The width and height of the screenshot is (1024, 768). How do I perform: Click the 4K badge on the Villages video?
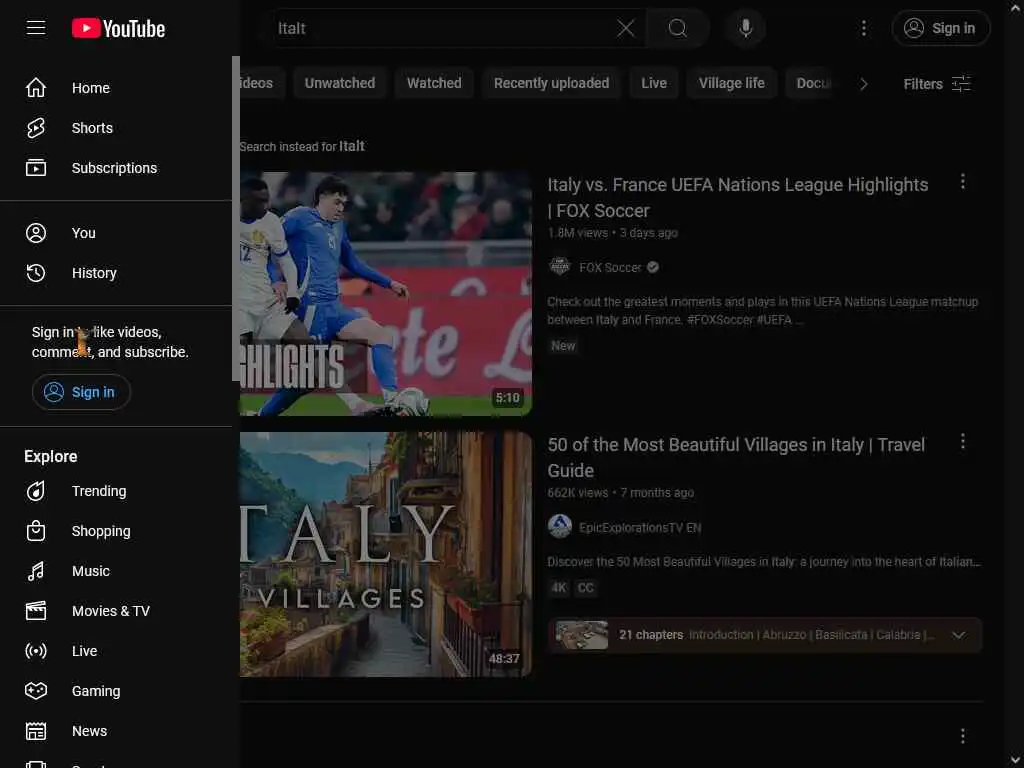click(559, 588)
